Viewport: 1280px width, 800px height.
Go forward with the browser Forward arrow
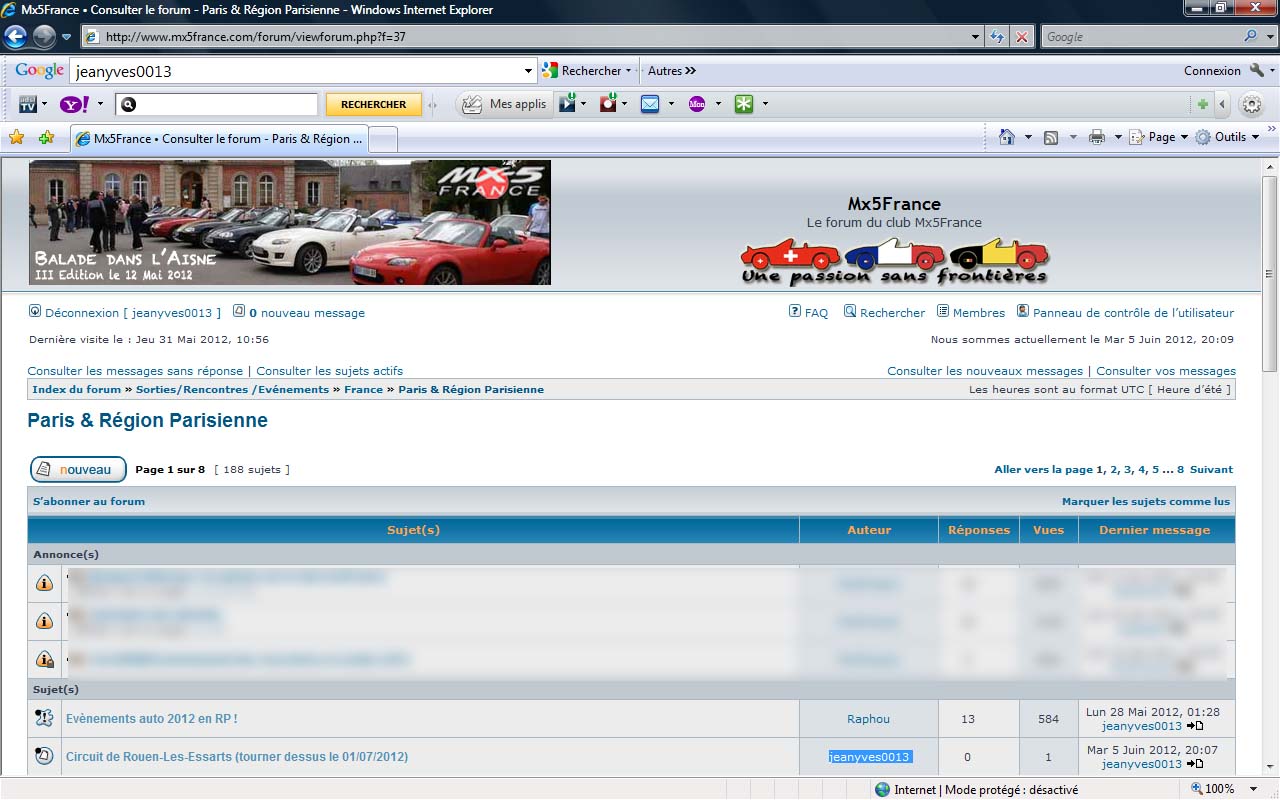pyautogui.click(x=44, y=37)
